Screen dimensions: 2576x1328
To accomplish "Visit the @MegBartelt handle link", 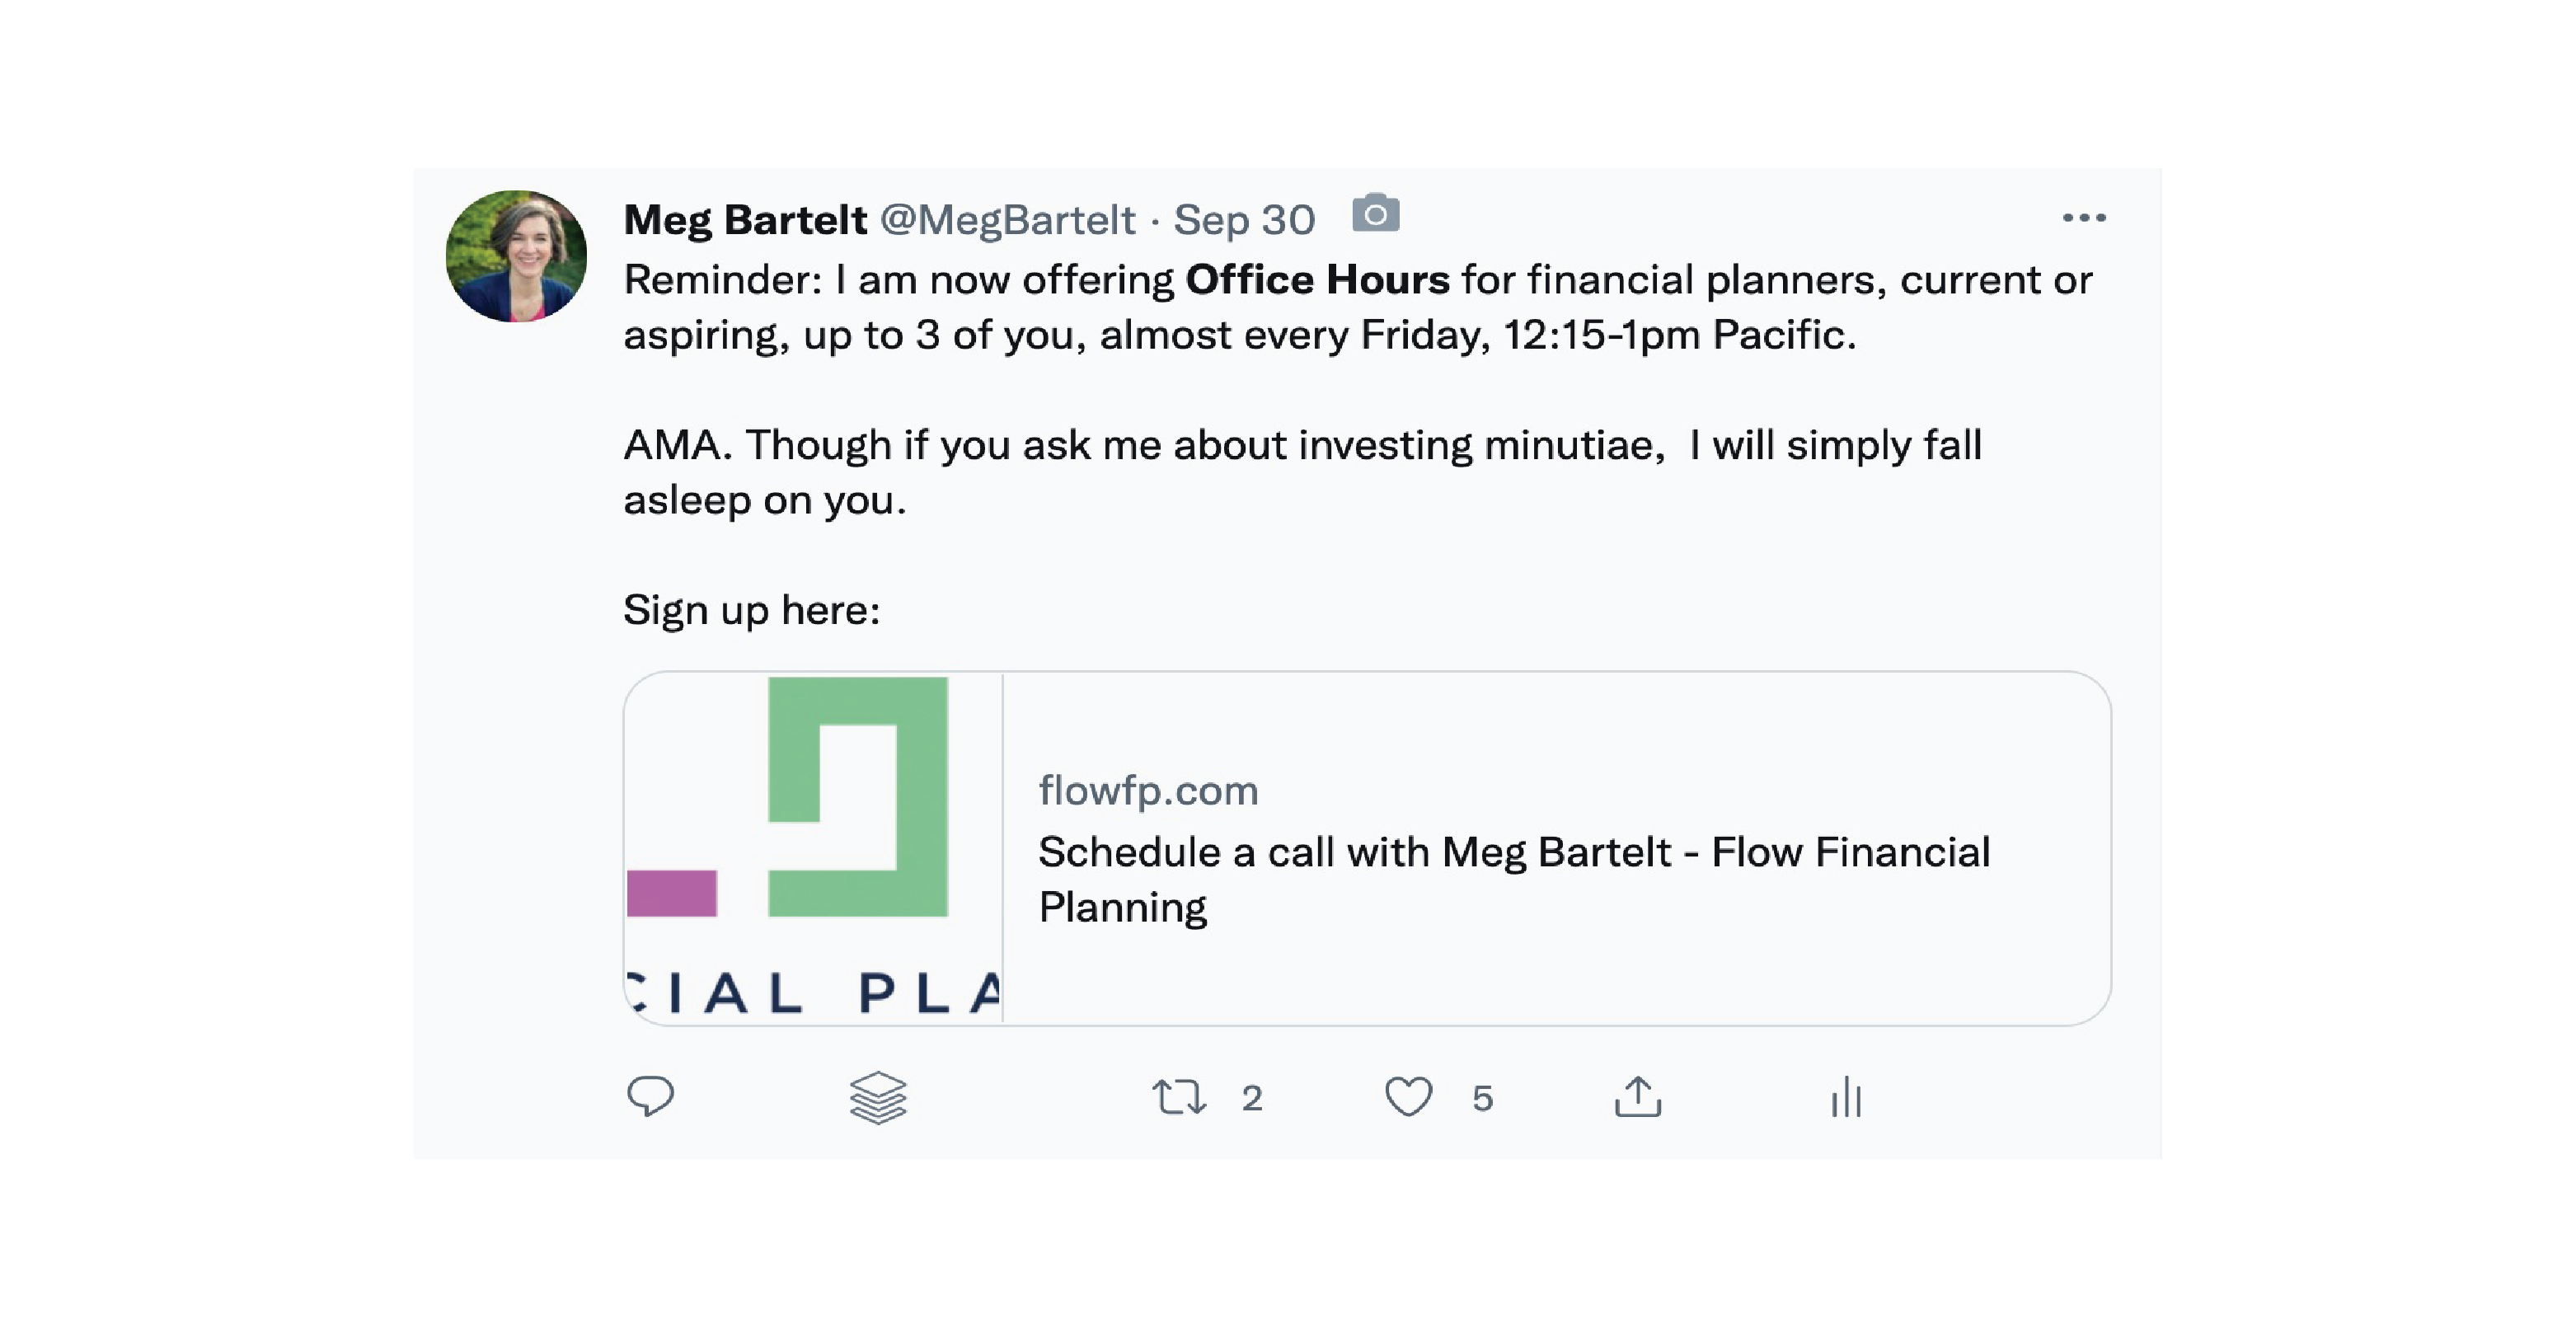I will pyautogui.click(x=1007, y=221).
